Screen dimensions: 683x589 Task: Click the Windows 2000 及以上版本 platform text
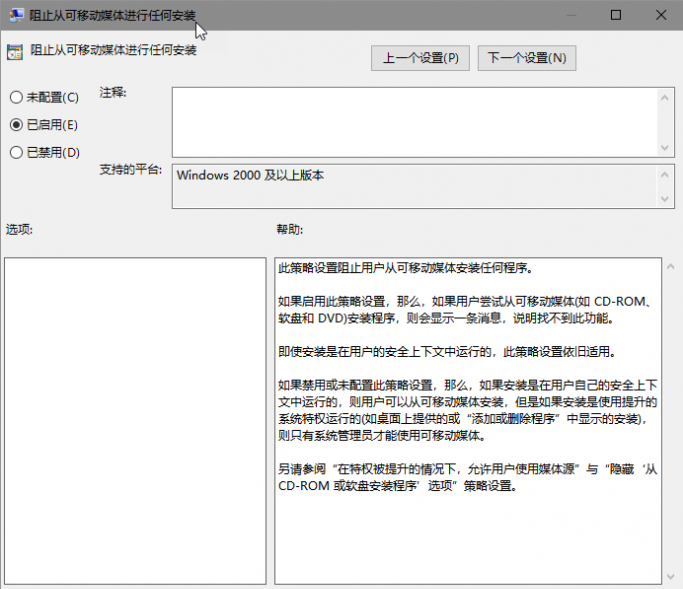pos(250,175)
